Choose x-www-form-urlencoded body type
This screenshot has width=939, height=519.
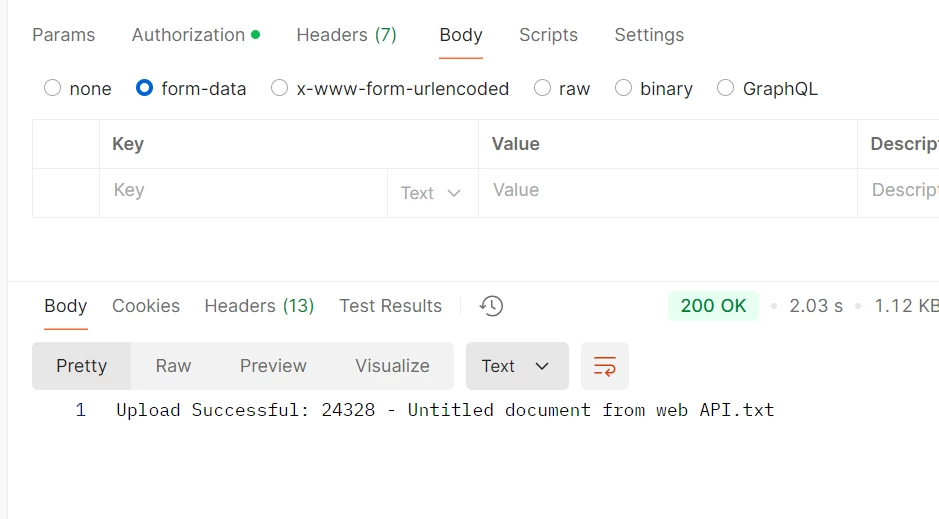coord(279,88)
